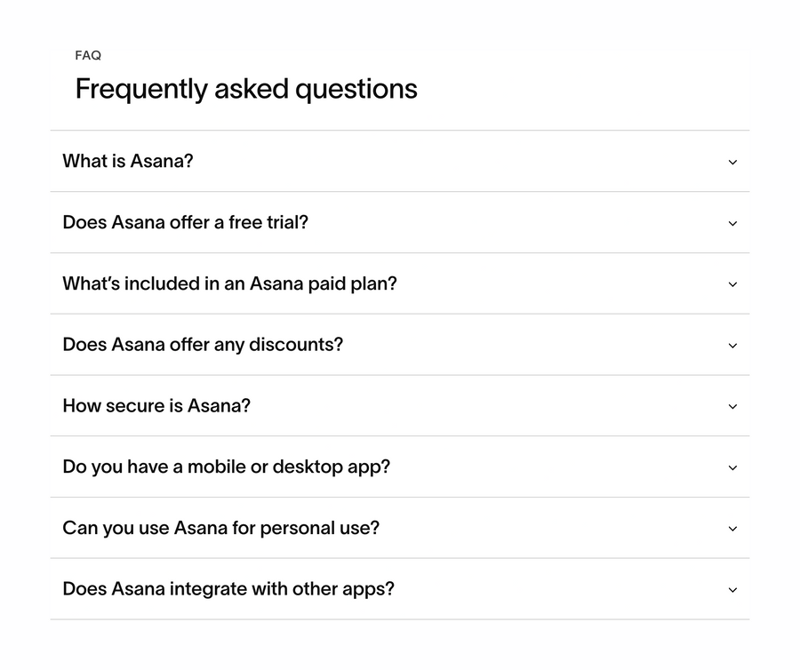
Task: Click the chevron next to 'Does Asana offer any discounts?'
Action: tap(731, 345)
